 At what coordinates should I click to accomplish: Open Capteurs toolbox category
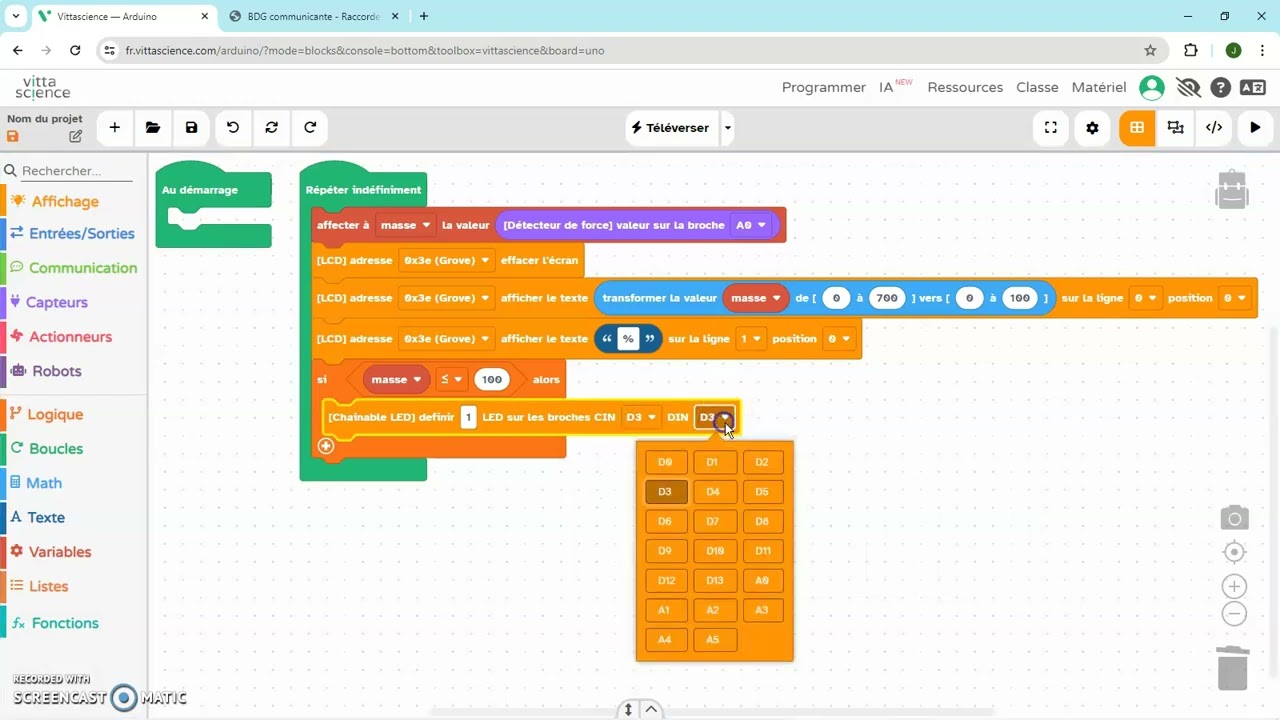coord(57,302)
